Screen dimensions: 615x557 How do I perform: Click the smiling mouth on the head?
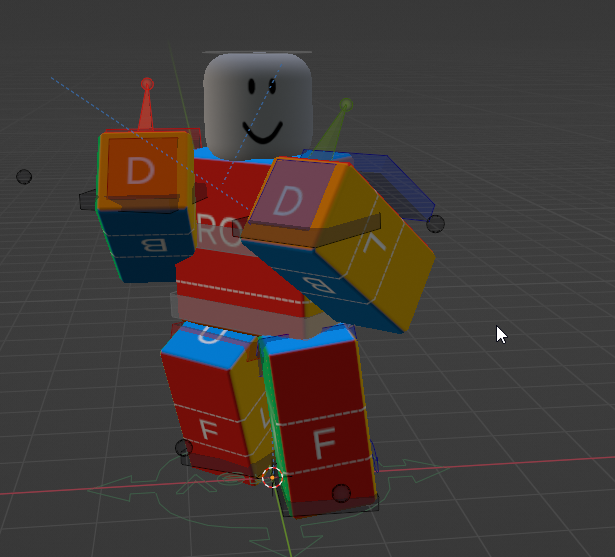262,133
